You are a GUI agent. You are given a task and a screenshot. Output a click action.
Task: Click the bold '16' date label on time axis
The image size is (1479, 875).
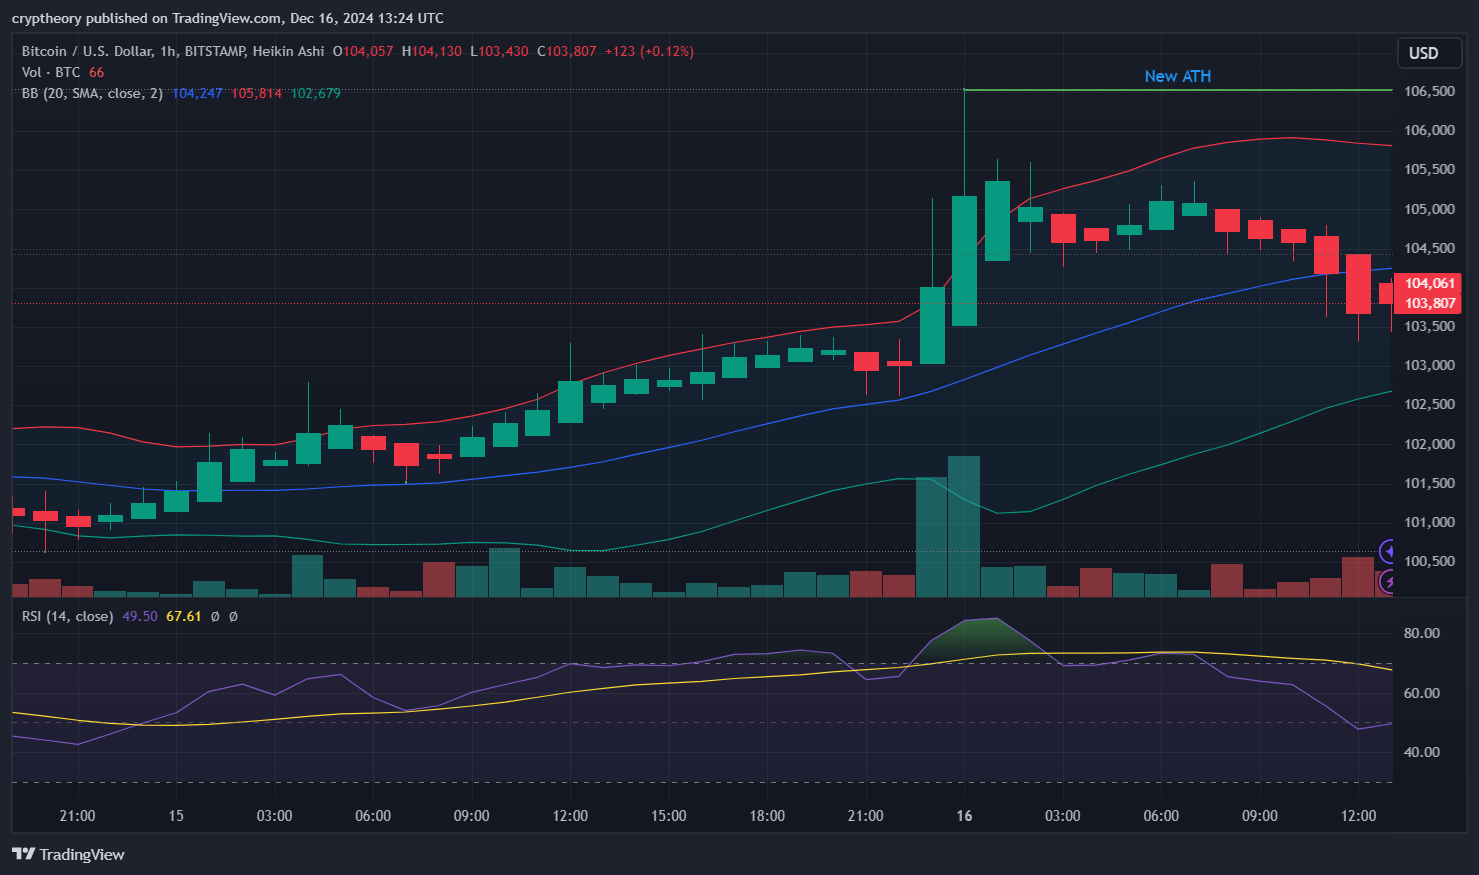coord(964,816)
